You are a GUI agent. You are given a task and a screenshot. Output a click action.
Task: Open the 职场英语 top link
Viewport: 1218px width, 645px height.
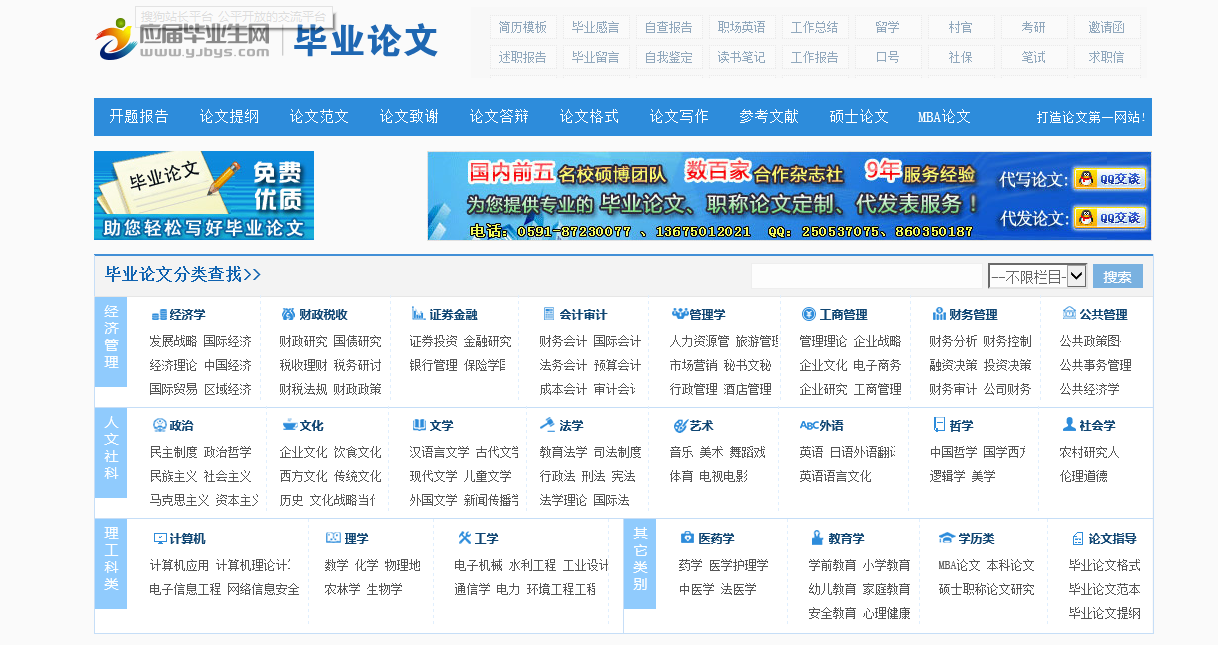742,27
